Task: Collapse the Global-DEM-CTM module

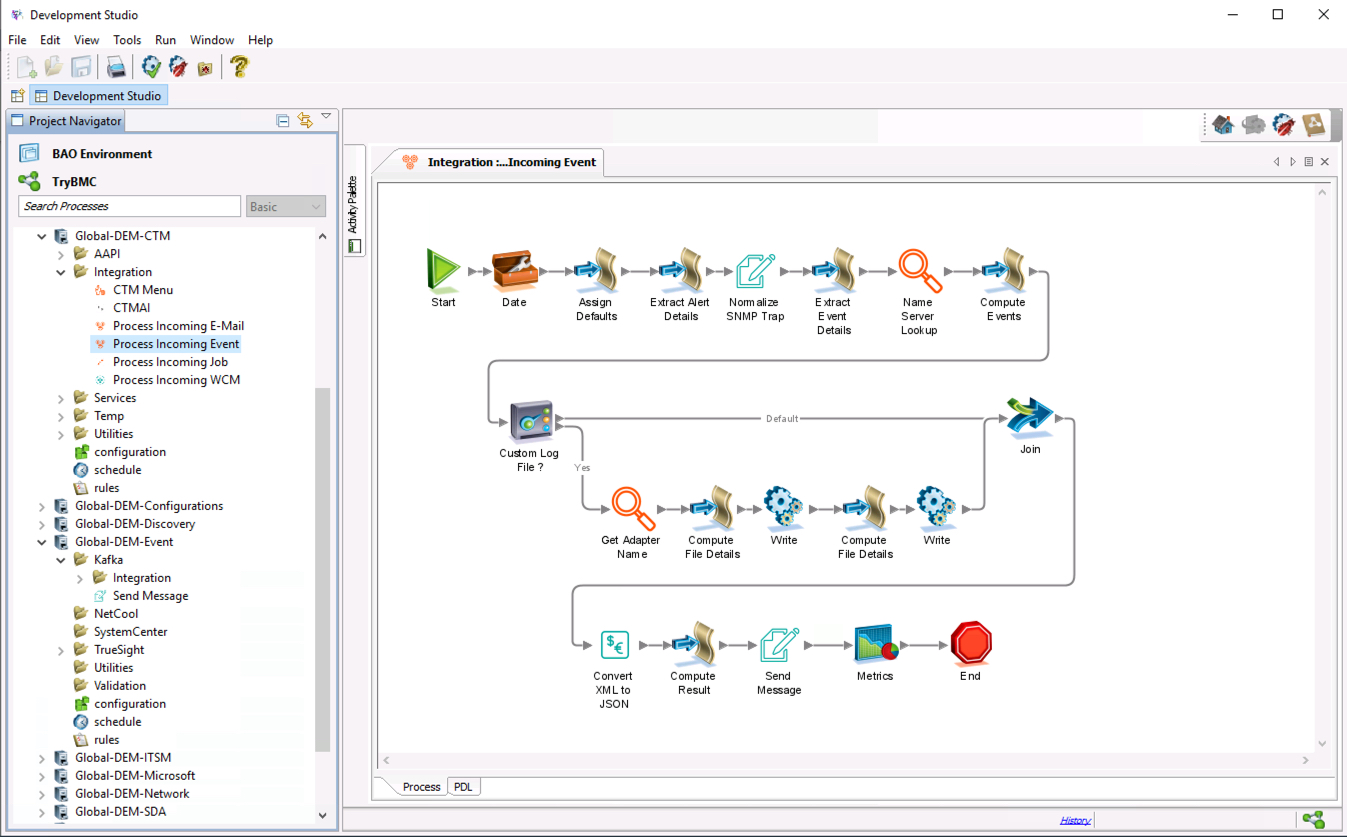Action: [42, 237]
